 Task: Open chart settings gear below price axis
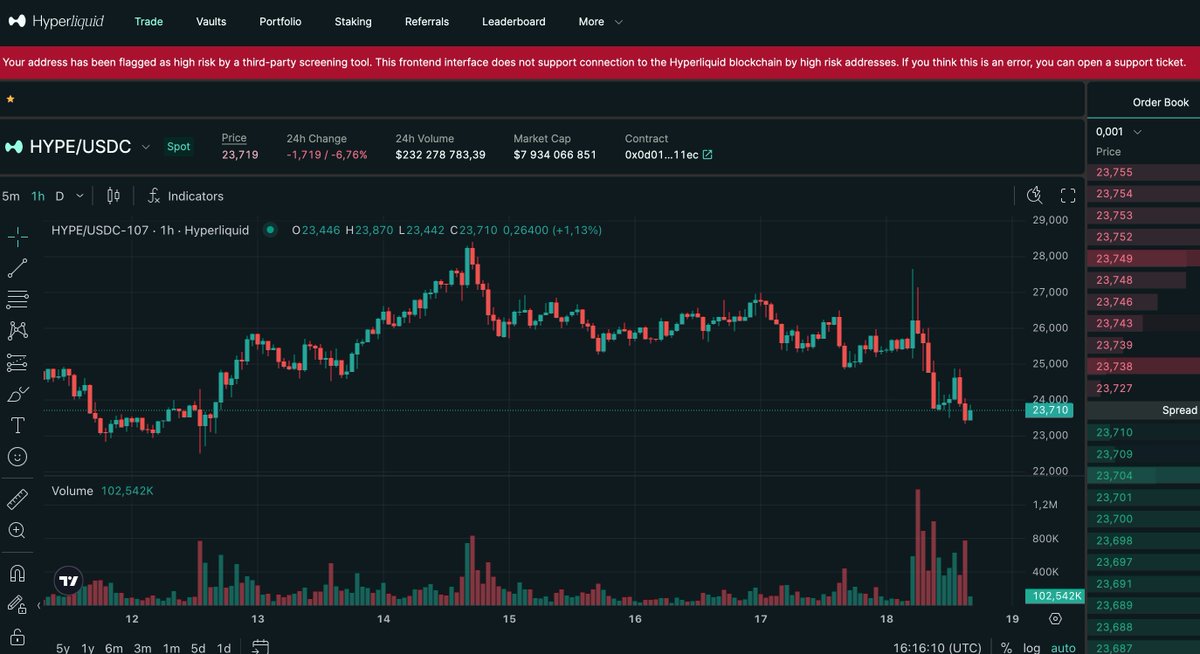1056,619
